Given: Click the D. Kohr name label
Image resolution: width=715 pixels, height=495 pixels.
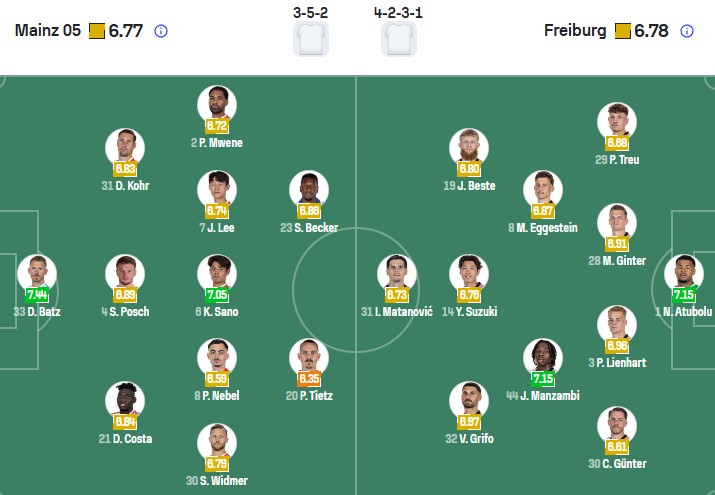Looking at the screenshot, I should (x=125, y=185).
